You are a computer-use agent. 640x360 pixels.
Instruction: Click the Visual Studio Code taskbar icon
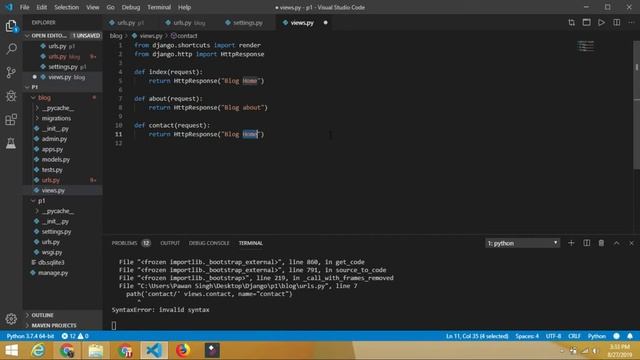tap(154, 350)
